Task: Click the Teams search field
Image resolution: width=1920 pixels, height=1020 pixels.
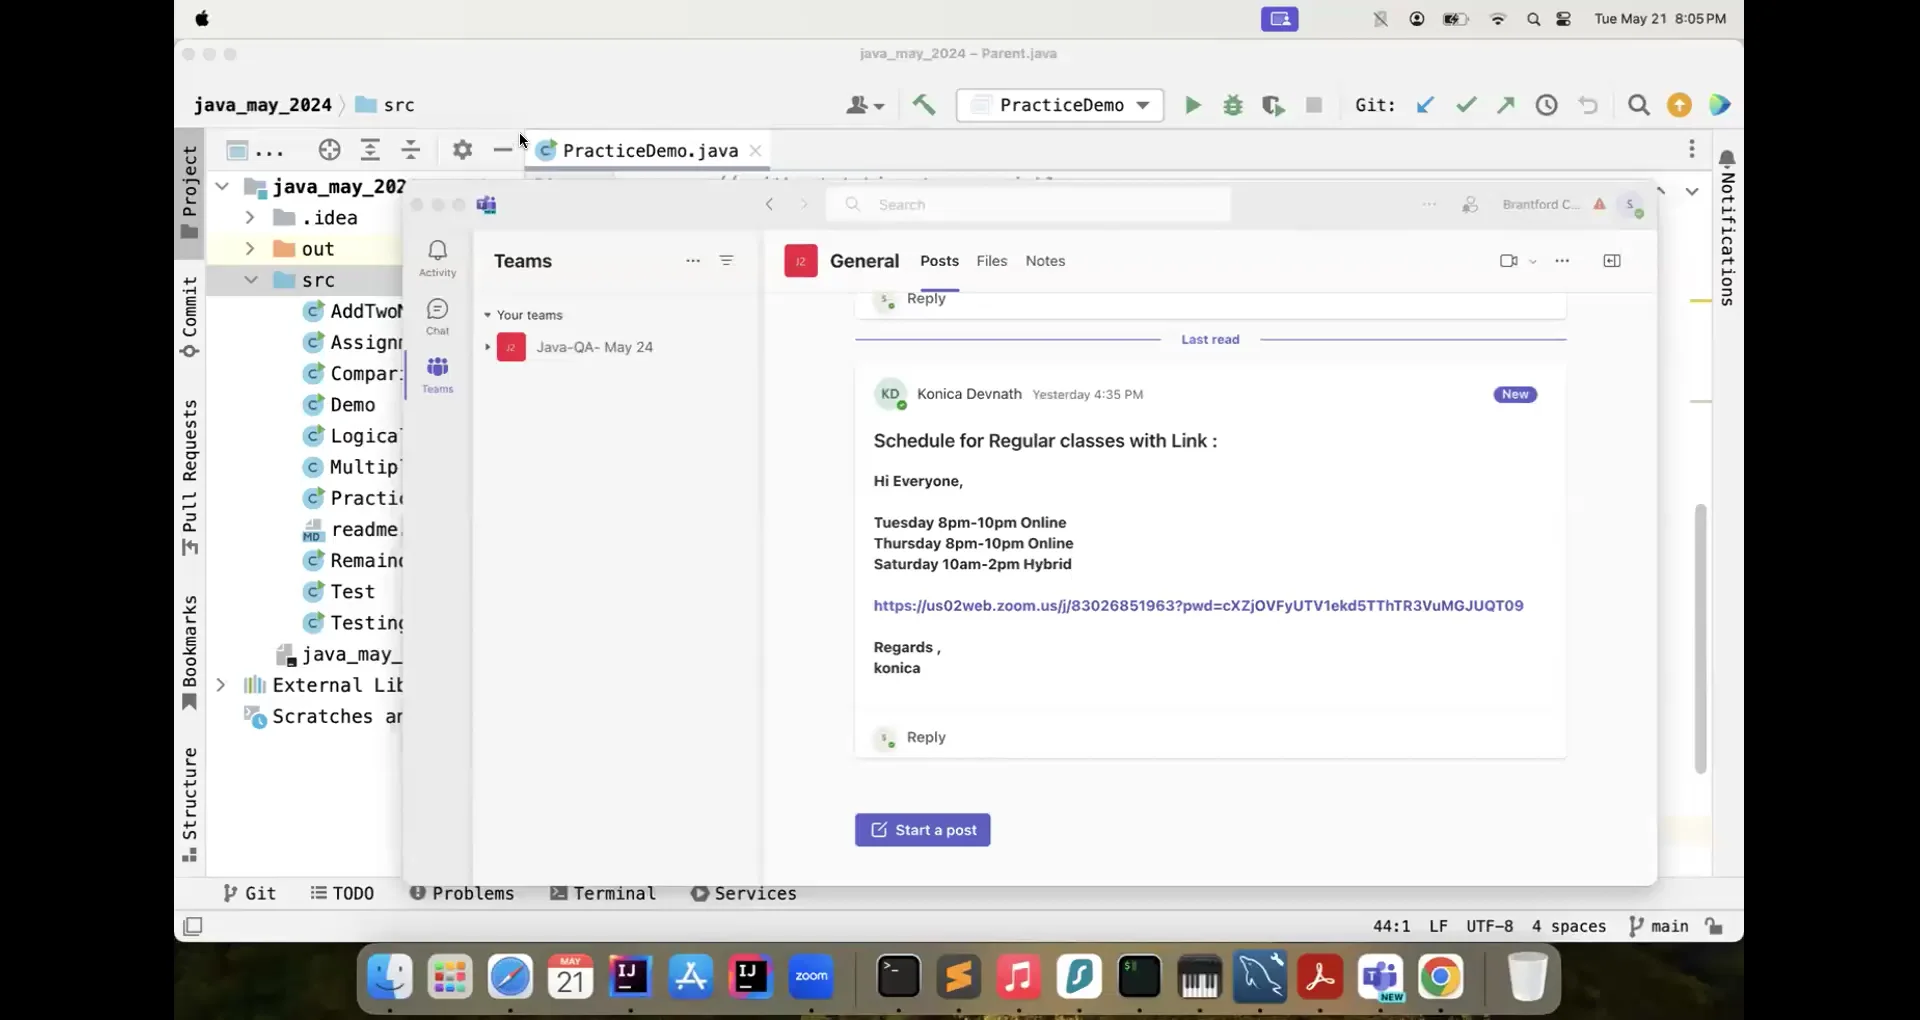Action: 1029,204
